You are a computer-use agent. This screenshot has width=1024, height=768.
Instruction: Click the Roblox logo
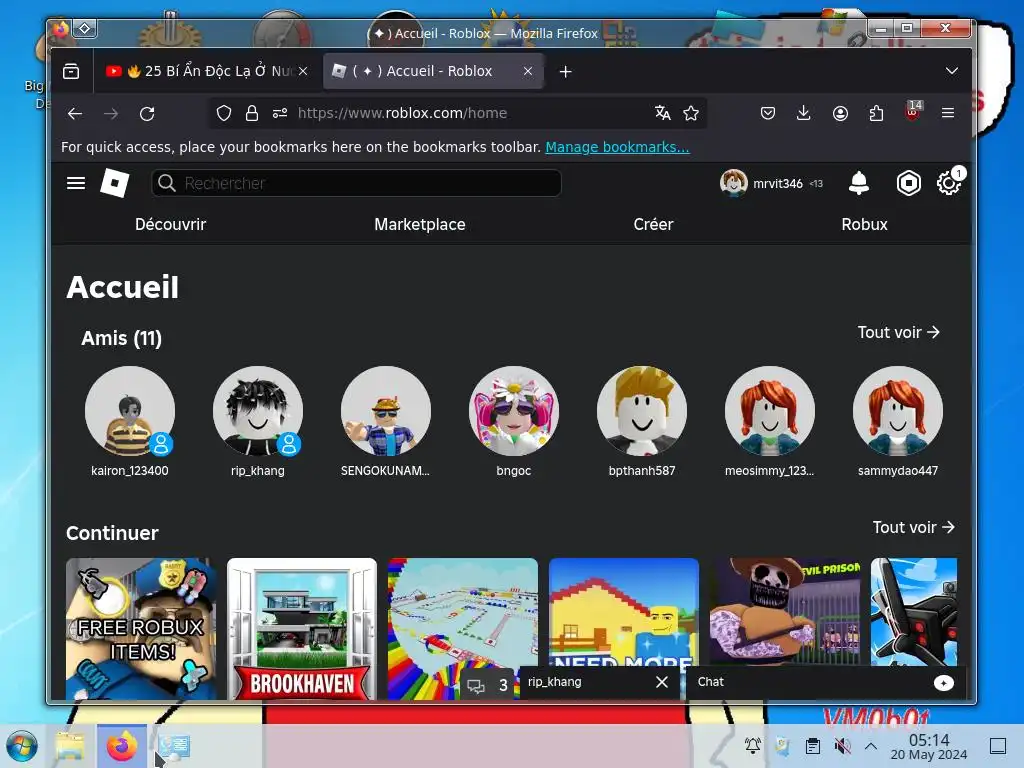tap(114, 183)
